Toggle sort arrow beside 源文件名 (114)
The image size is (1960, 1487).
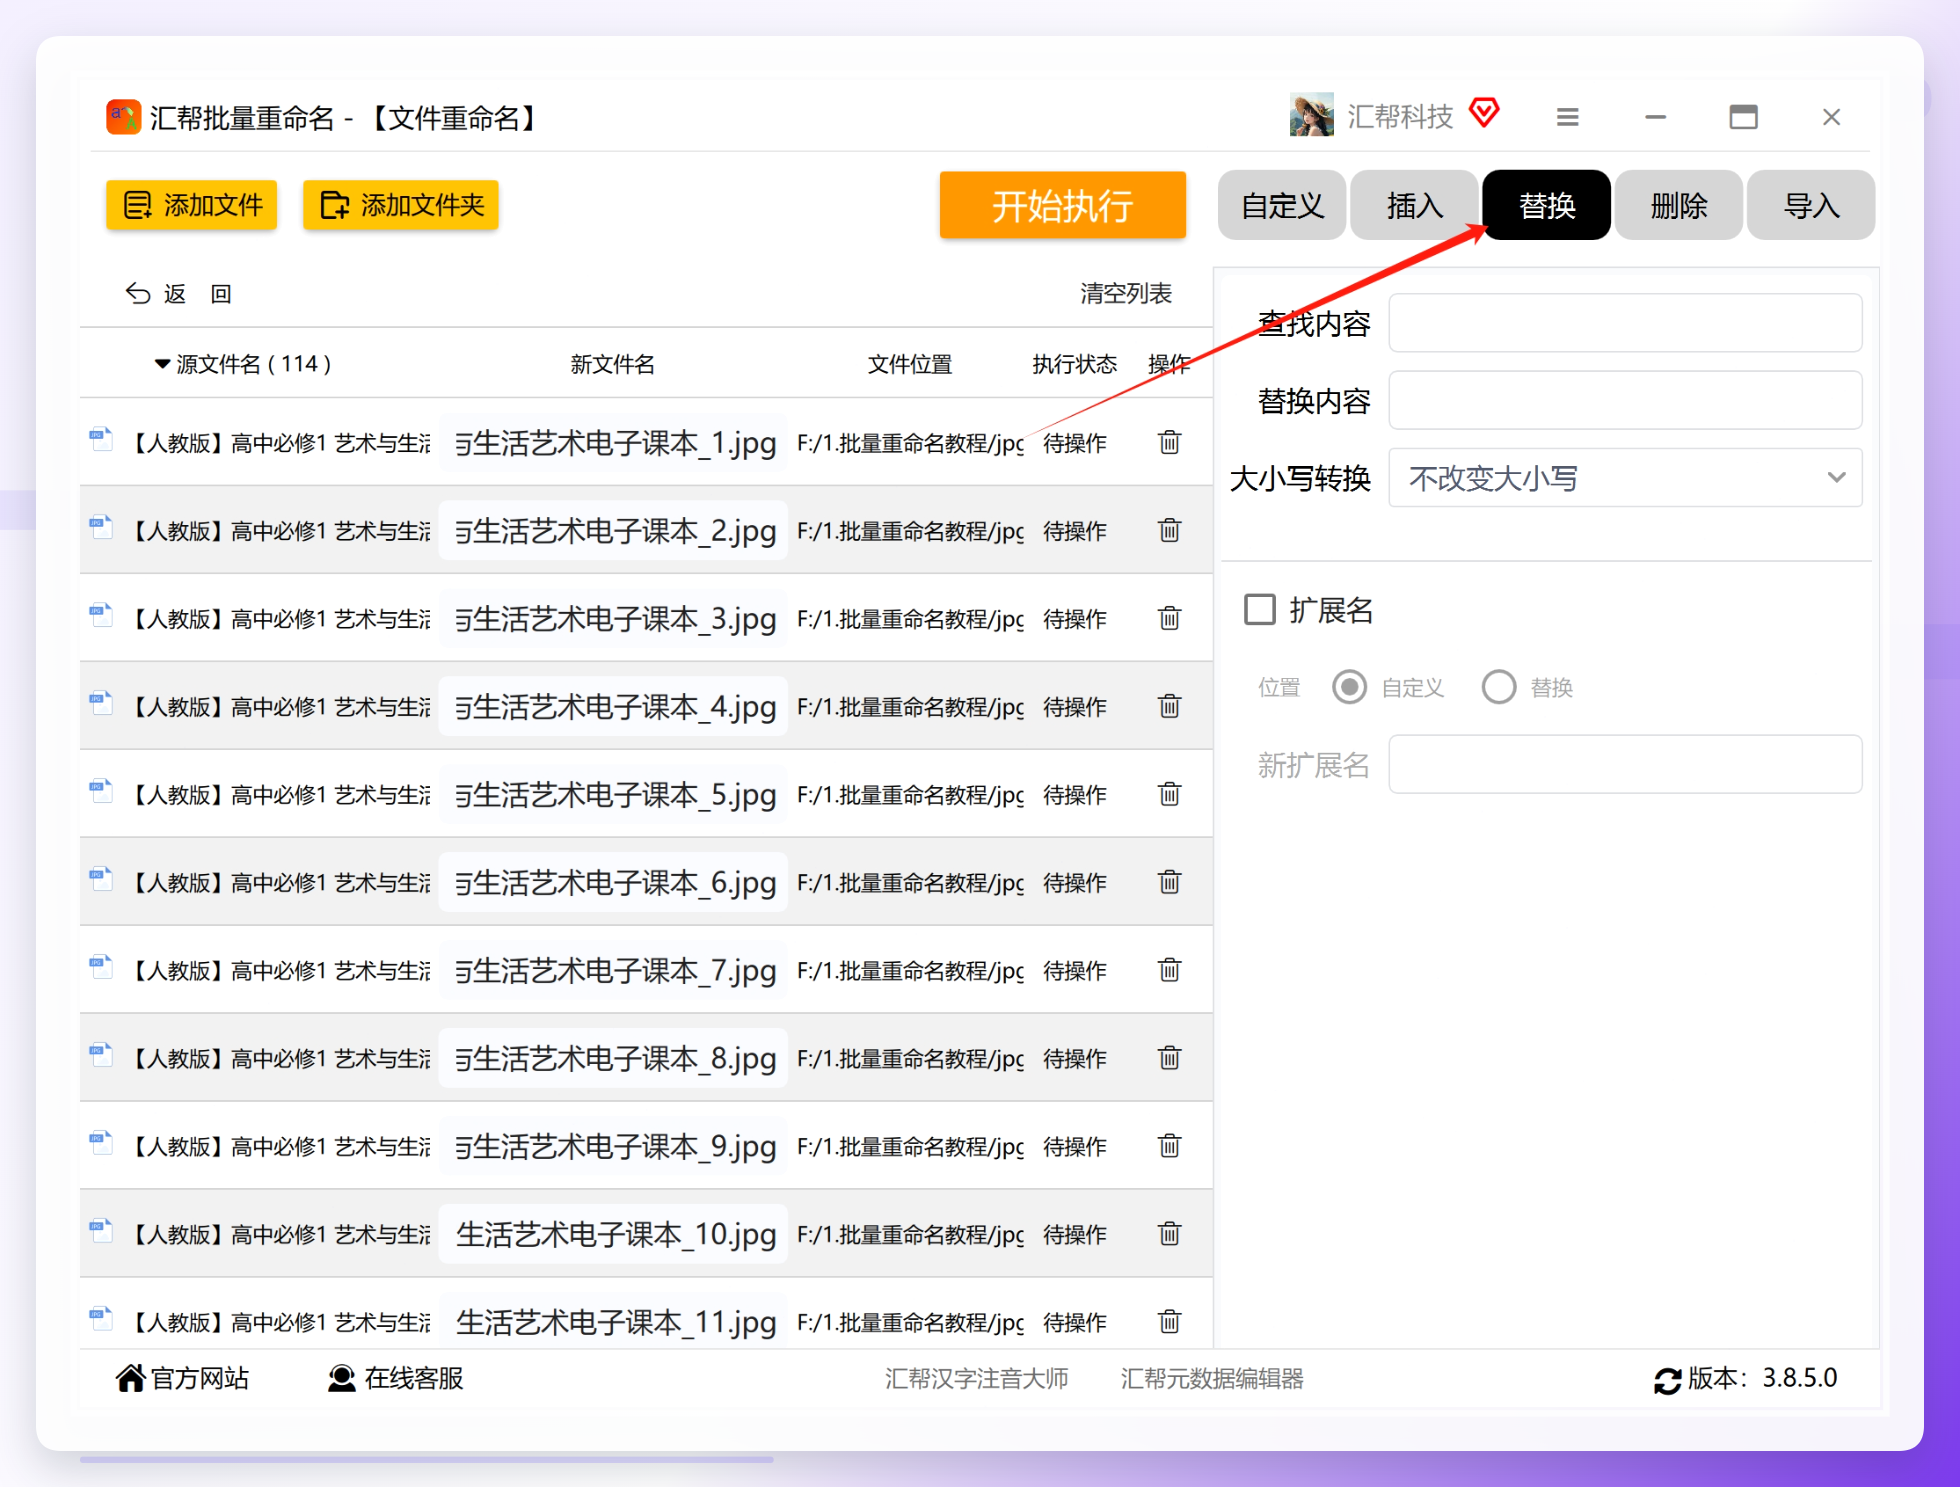pyautogui.click(x=162, y=364)
